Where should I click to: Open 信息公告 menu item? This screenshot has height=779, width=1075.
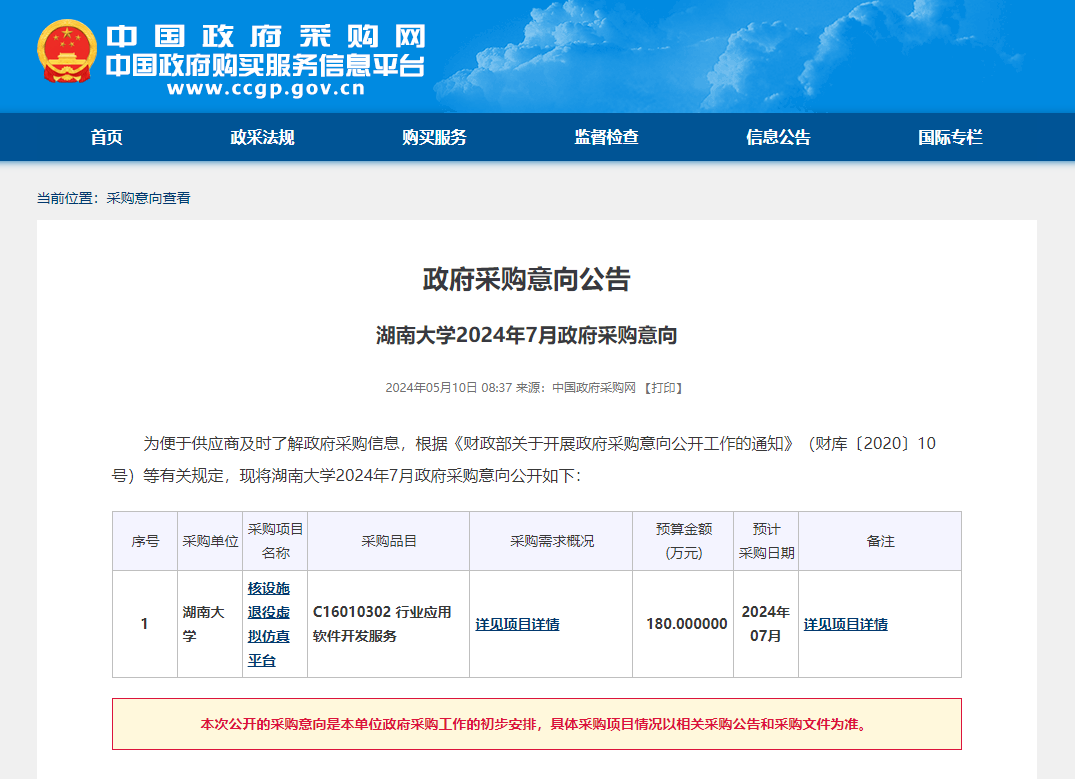[778, 137]
